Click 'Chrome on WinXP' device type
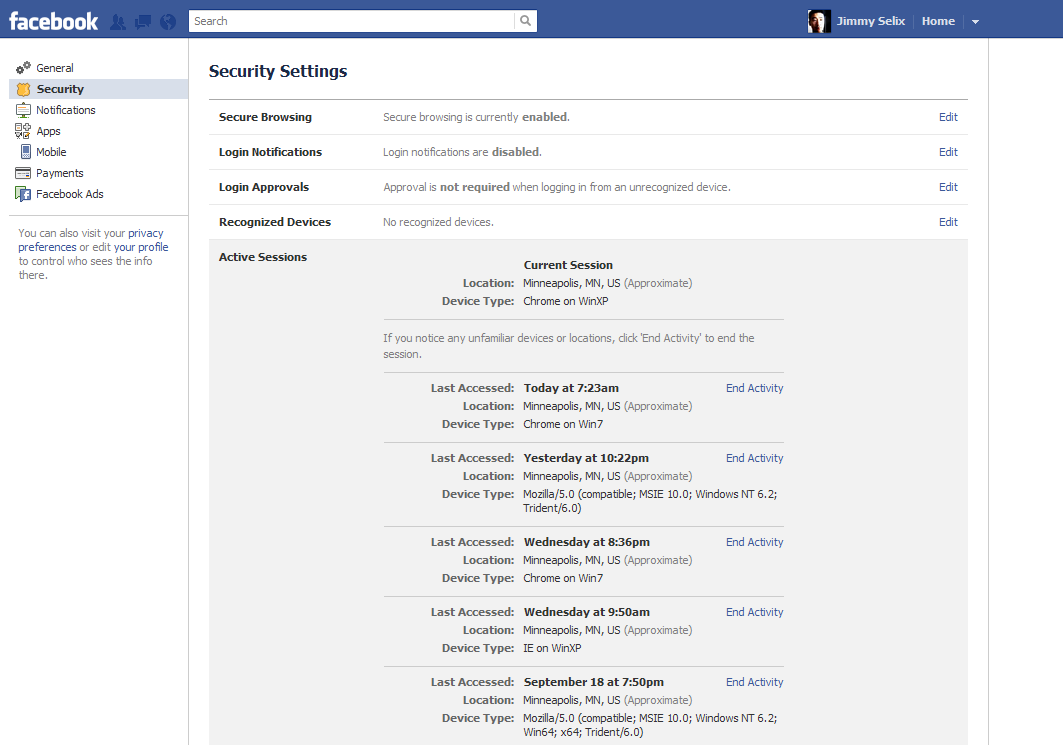This screenshot has height=745, width=1063. (x=565, y=301)
